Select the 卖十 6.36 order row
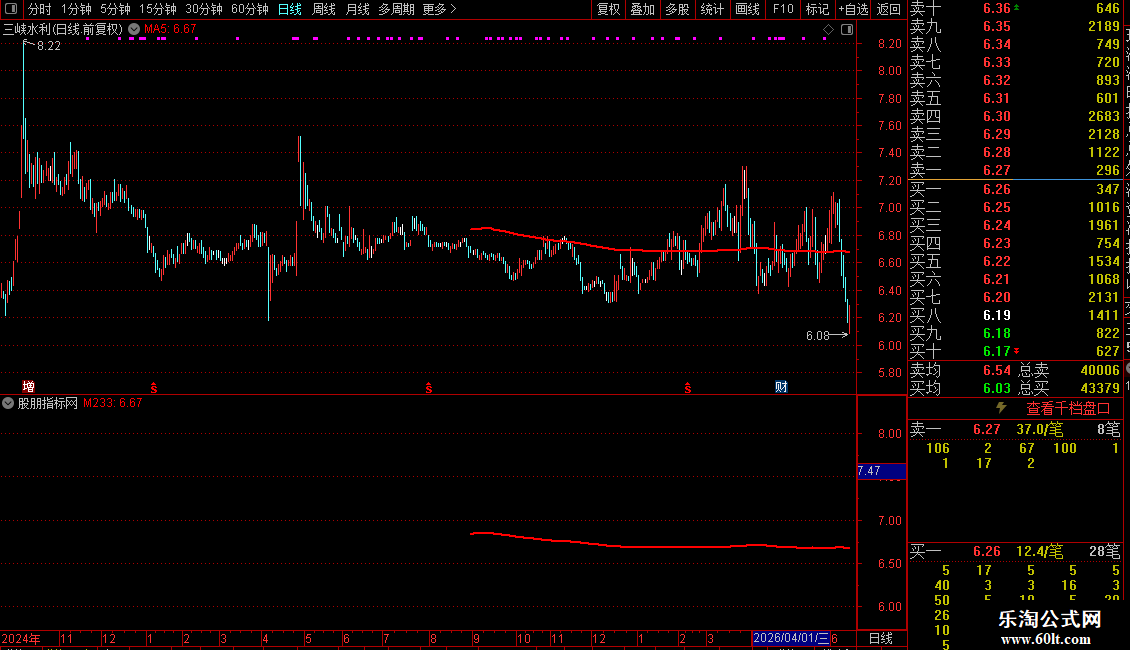 (x=1015, y=8)
